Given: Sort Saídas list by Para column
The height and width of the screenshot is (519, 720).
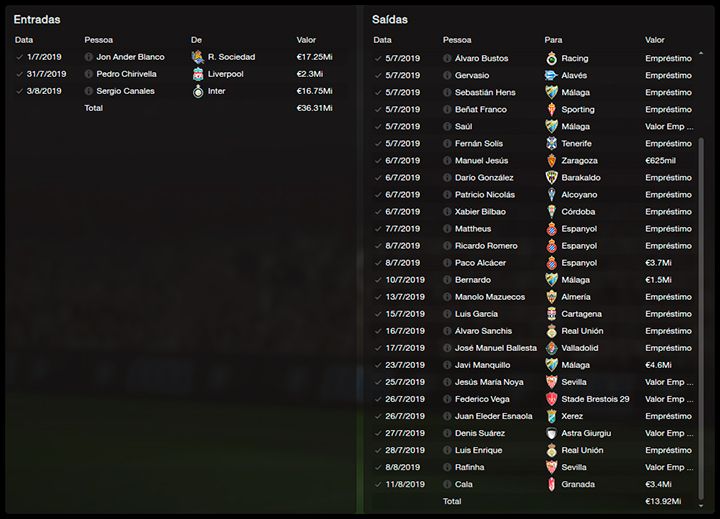Looking at the screenshot, I should coord(553,40).
